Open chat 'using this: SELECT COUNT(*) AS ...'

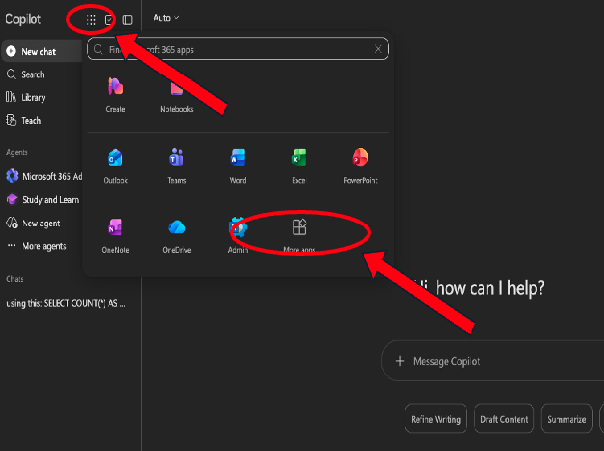(x=66, y=303)
